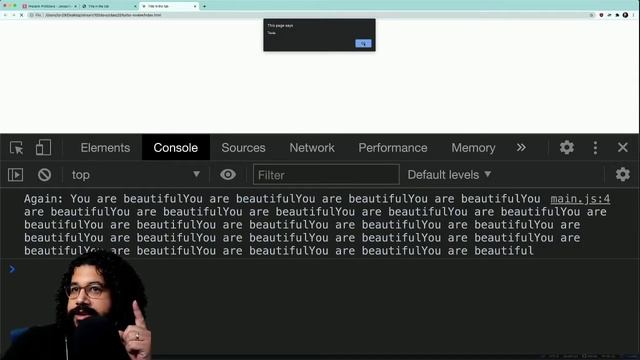Screen dimensions: 640x360
Task: Expand the Default levels dropdown
Action: pyautogui.click(x=449, y=175)
